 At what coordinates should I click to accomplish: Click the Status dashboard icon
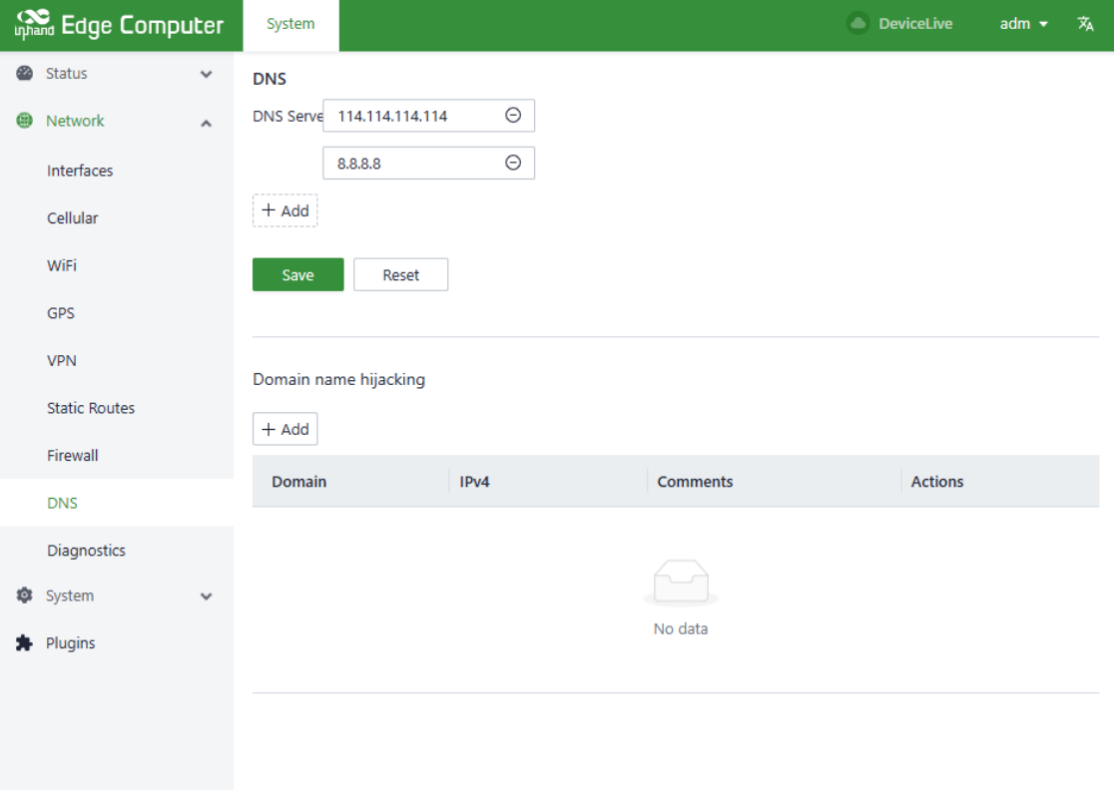point(25,74)
